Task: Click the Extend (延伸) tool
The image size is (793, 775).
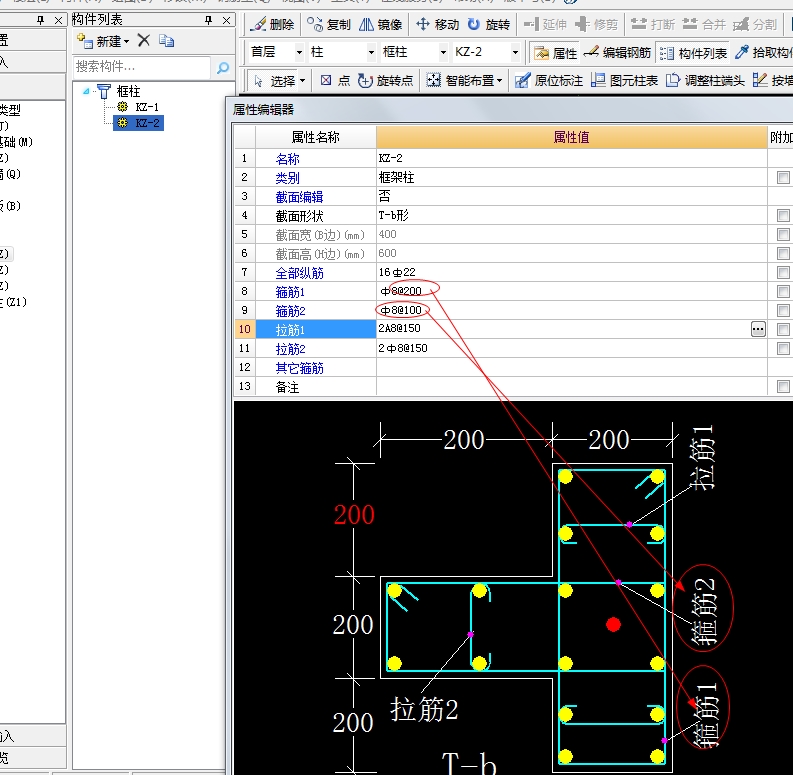Action: pyautogui.click(x=545, y=24)
